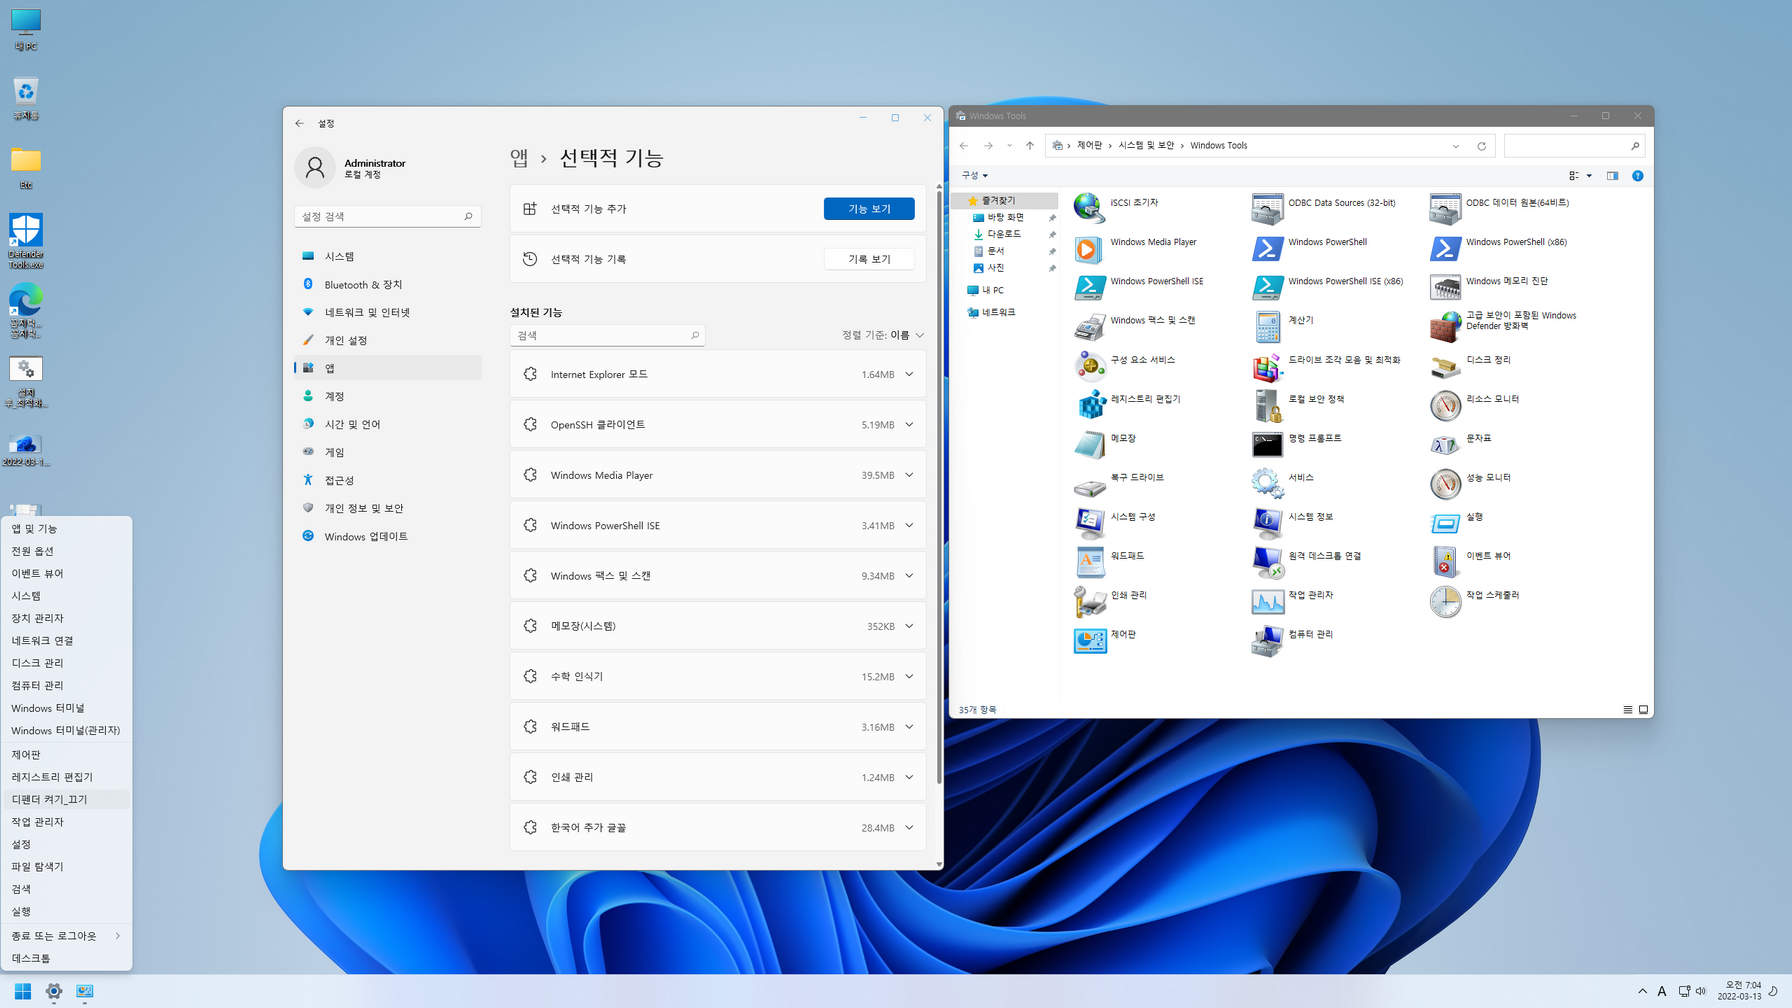This screenshot has width=1792, height=1008.
Task: Select Windows 터미널(관리자) menu entry
Action: click(x=66, y=730)
